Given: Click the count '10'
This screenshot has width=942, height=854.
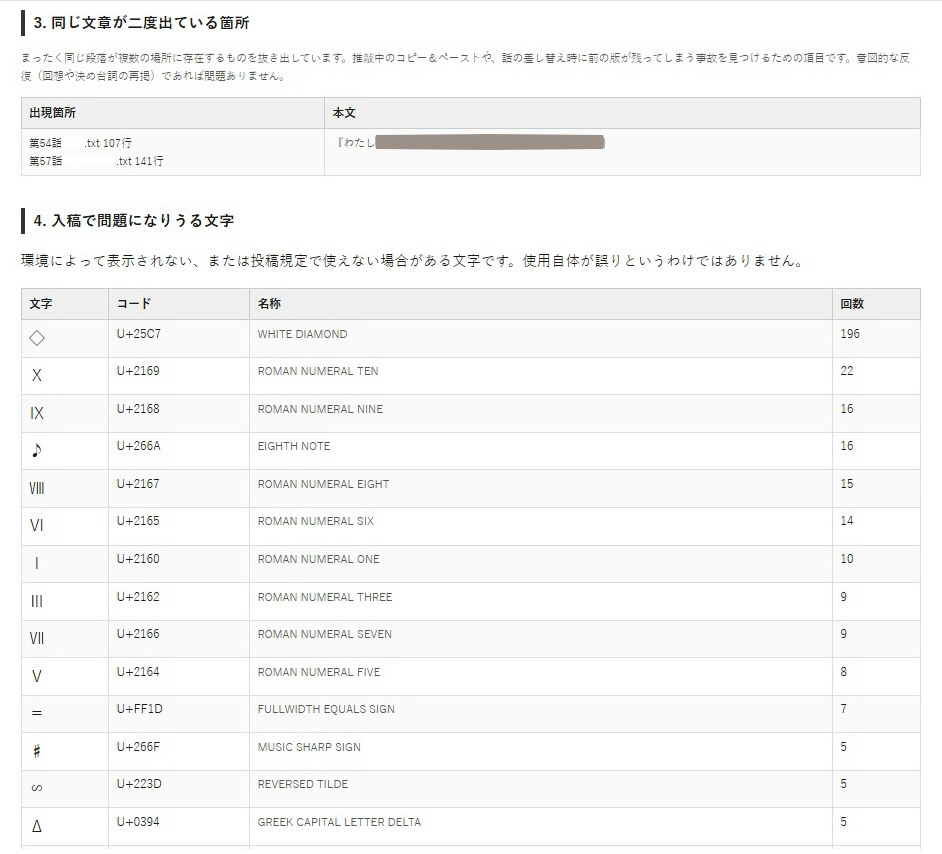Looking at the screenshot, I should point(846,559).
